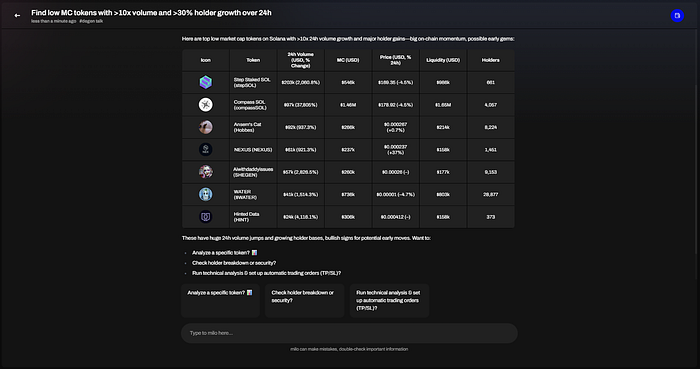Viewport: 700px width, 369px height.
Task: Select the 'Run technical analysis' suggestion button
Action: pyautogui.click(x=389, y=300)
